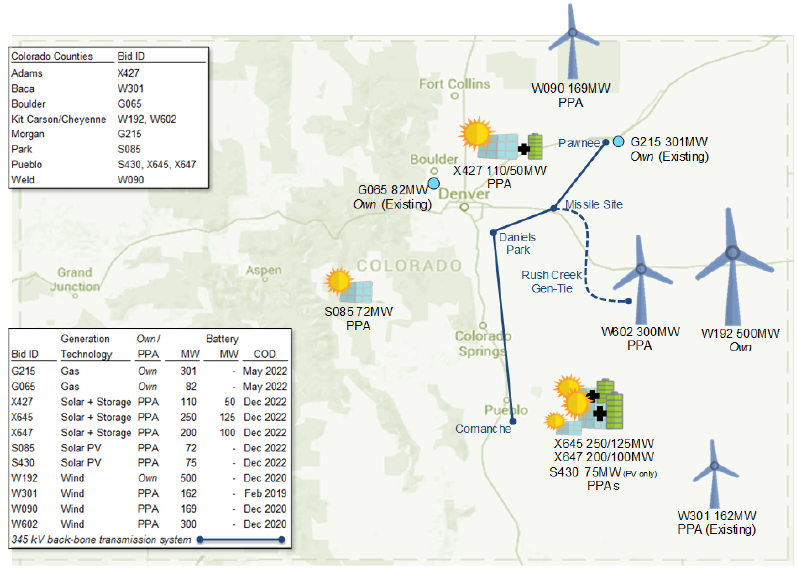Click the W090 wind turbine icon
The height and width of the screenshot is (569, 797).
click(573, 41)
